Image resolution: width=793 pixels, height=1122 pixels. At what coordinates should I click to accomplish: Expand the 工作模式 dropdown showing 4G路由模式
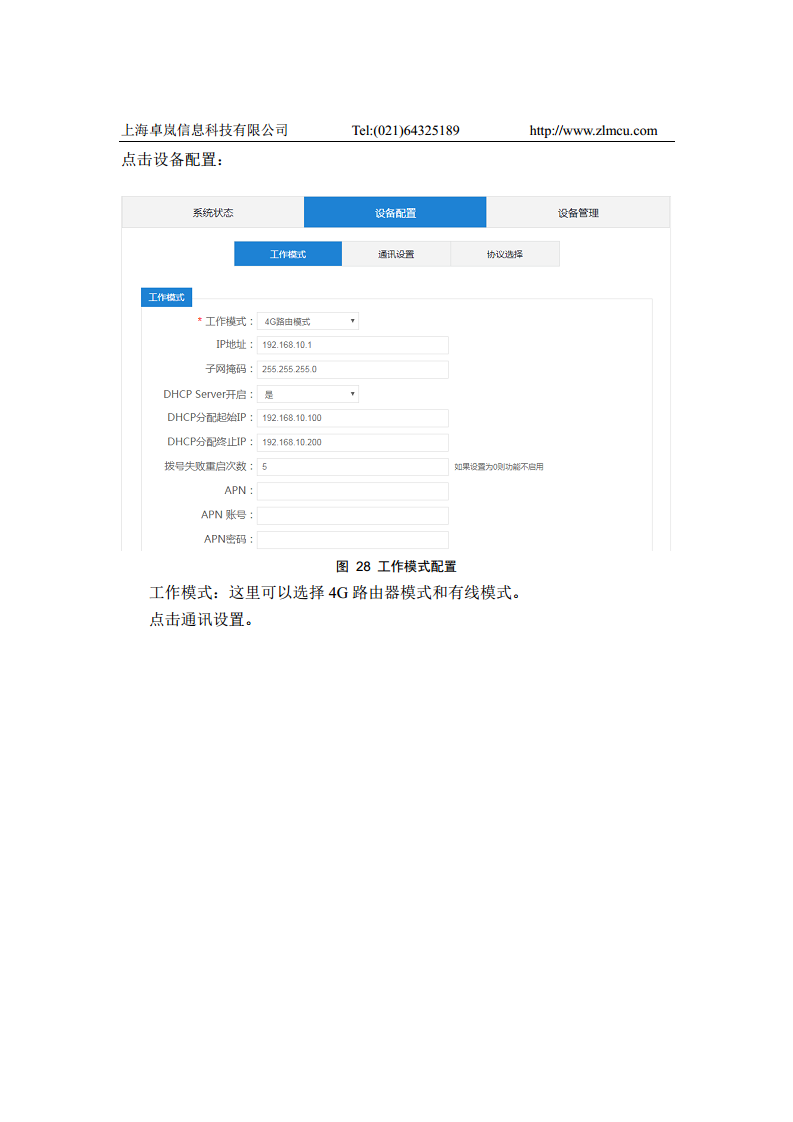coord(308,321)
